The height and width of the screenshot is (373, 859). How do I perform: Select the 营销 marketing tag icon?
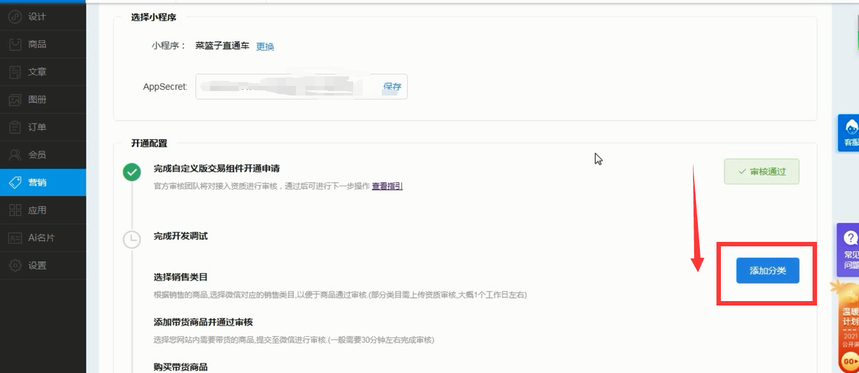(x=15, y=182)
